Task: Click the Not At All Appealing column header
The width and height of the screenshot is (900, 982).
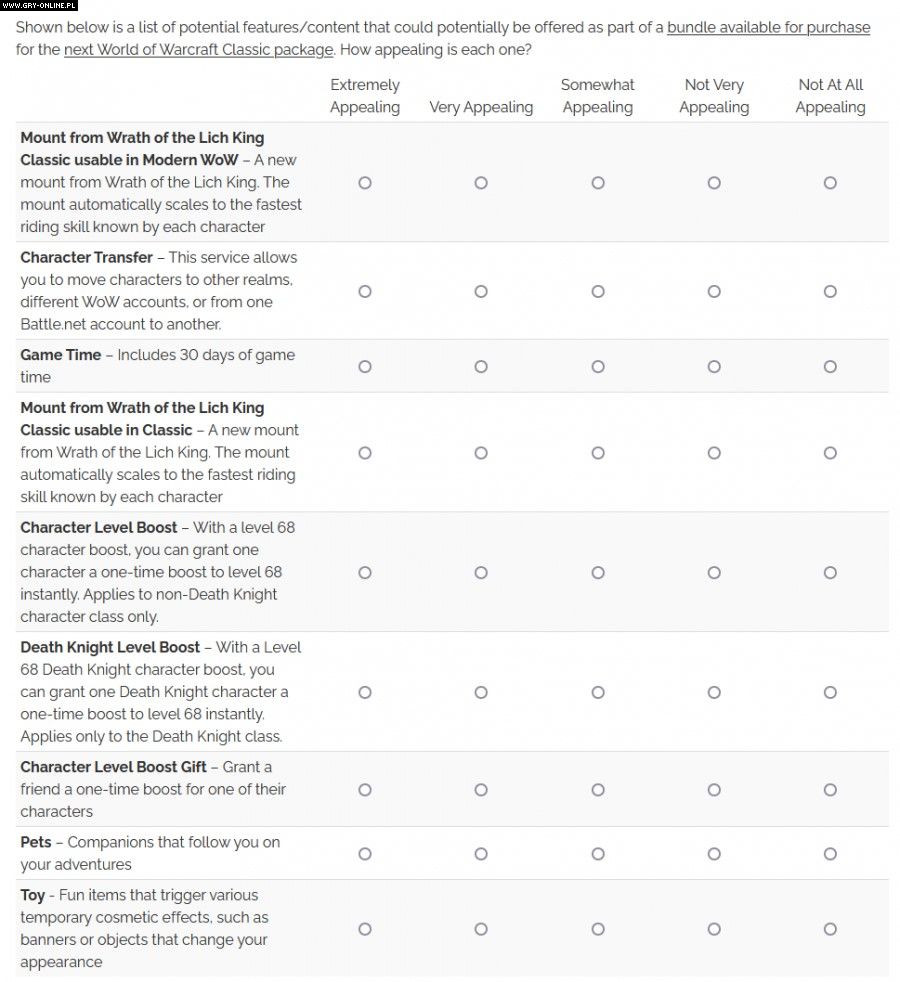Action: click(x=830, y=96)
